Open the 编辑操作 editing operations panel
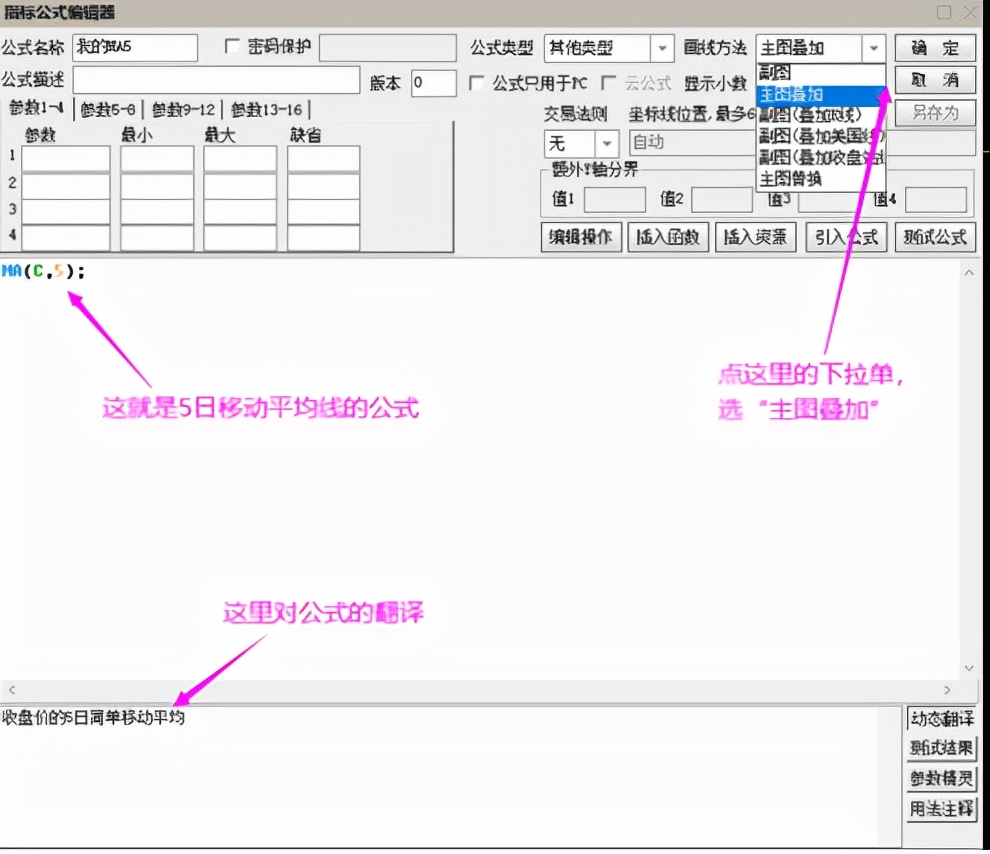Screen dimensions: 990x854 (581, 237)
